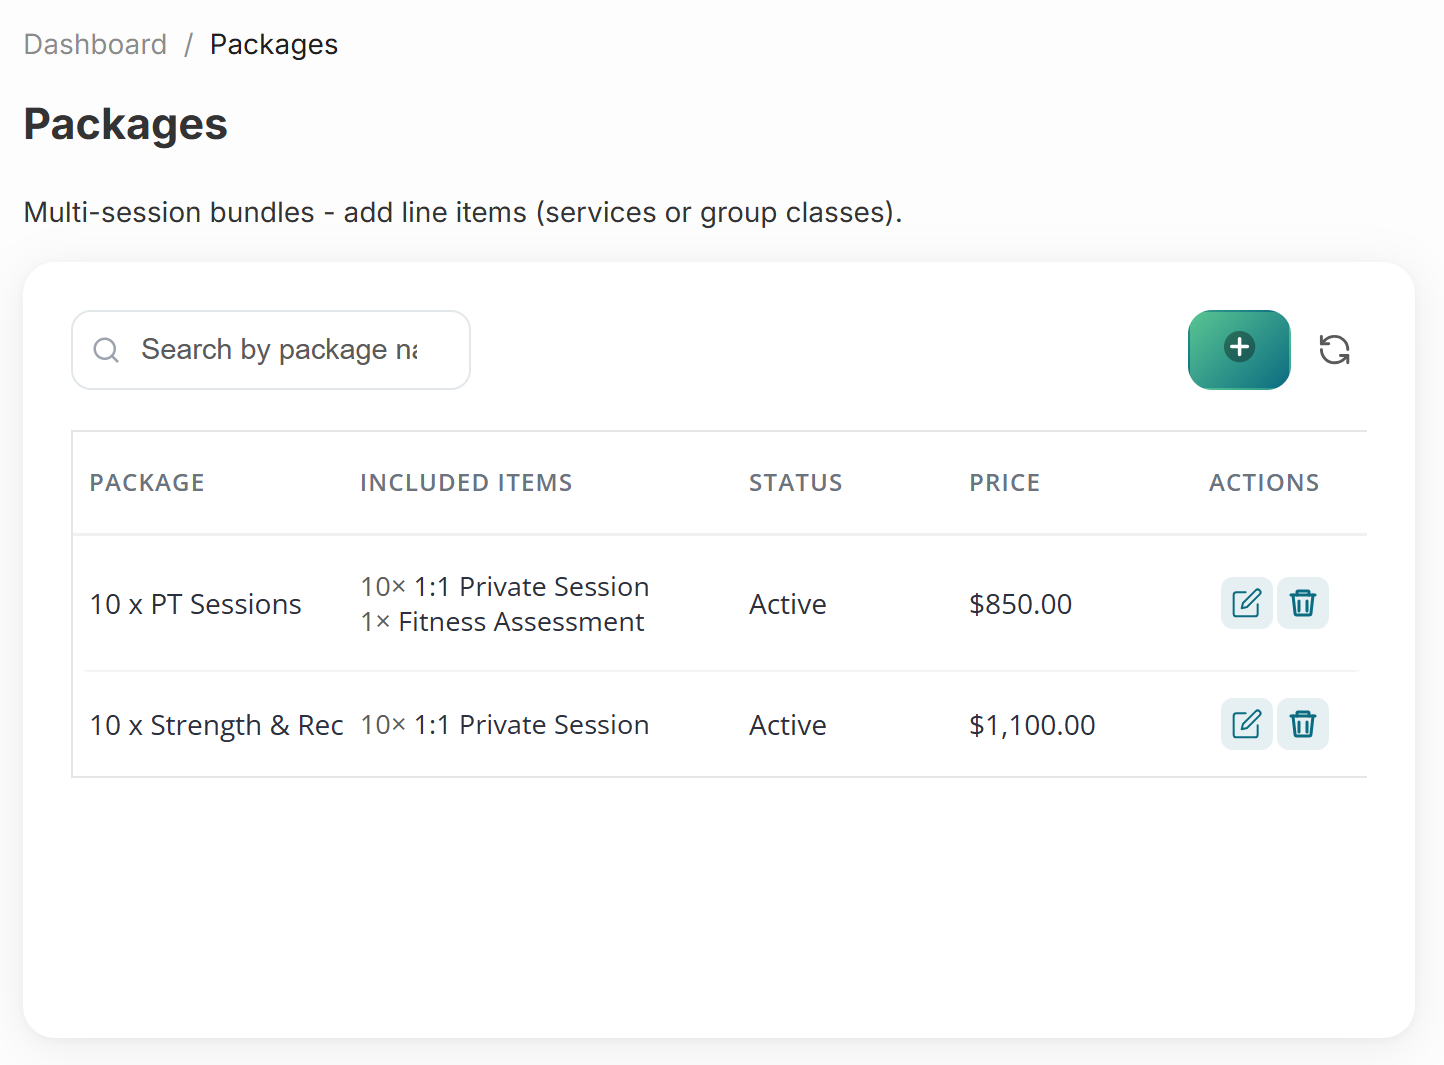
Task: Click the STATUS column header
Action: click(796, 483)
